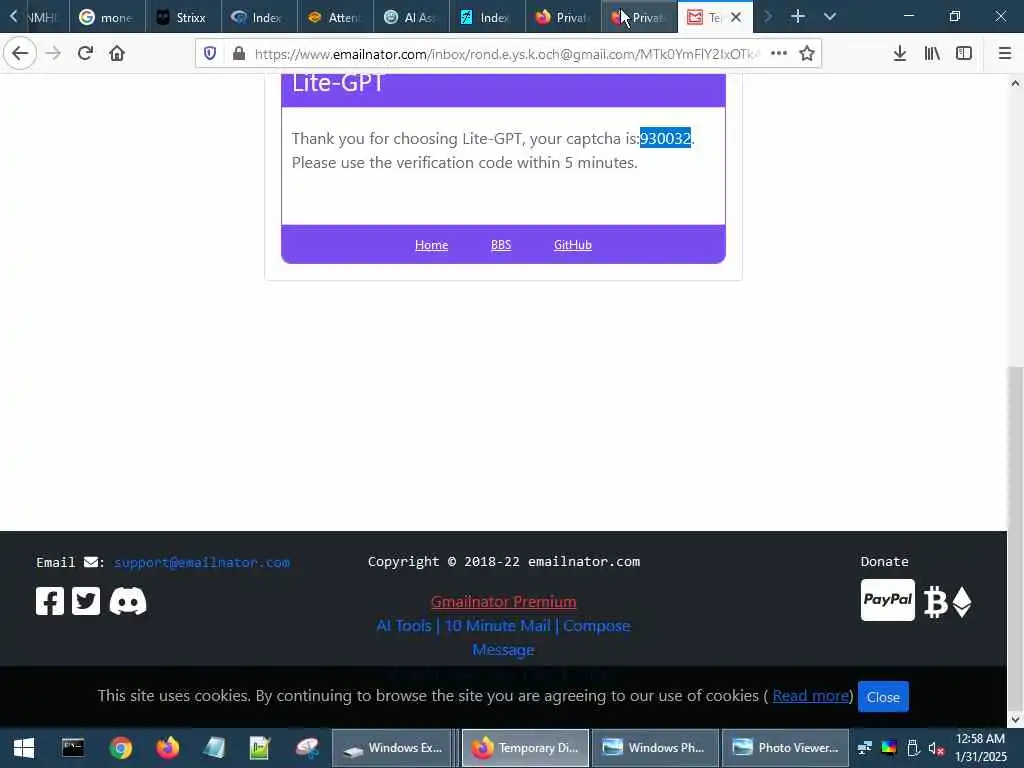The width and height of the screenshot is (1024, 768).
Task: Open the browser home page
Action: click(117, 54)
